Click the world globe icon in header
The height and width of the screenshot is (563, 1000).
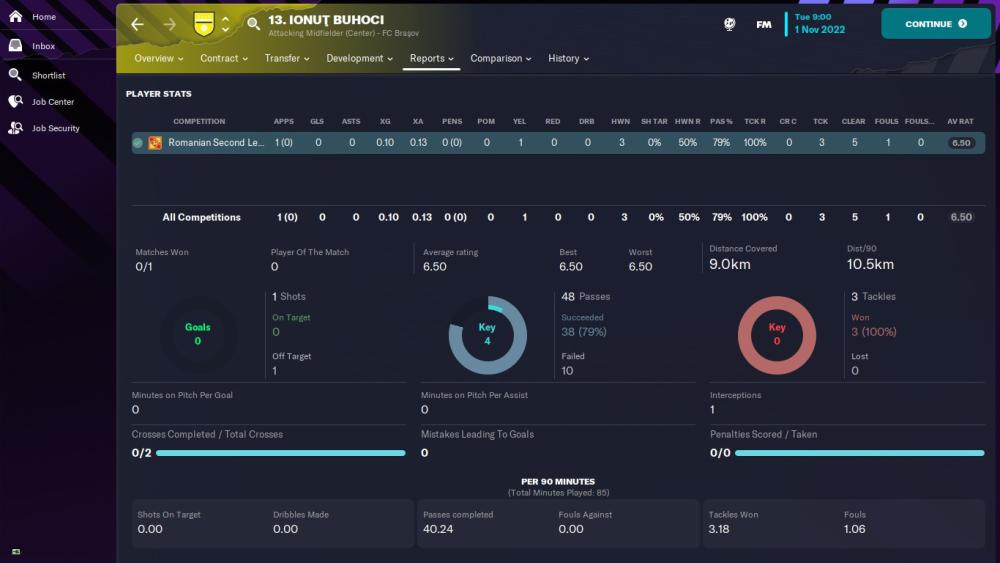click(730, 24)
